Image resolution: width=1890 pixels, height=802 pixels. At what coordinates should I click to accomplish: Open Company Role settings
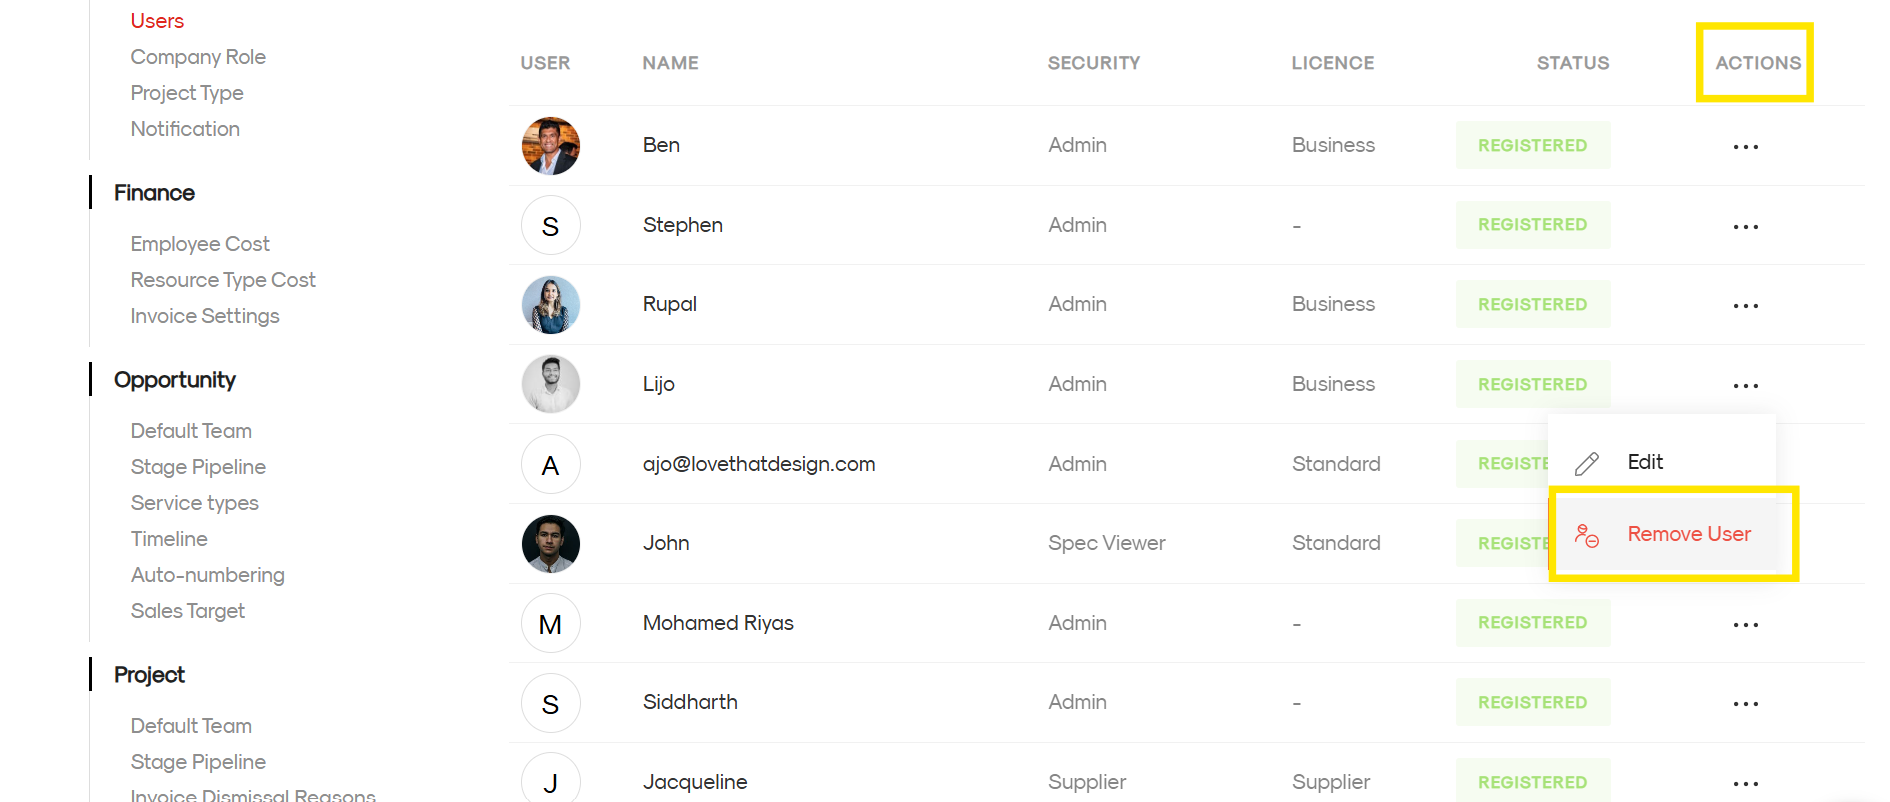pyautogui.click(x=198, y=57)
